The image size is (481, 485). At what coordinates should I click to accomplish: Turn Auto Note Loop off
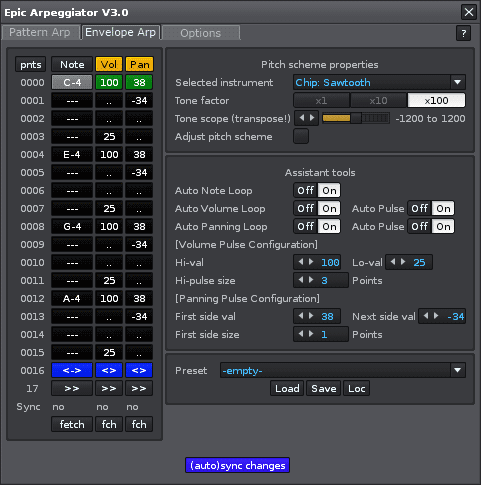tap(305, 190)
